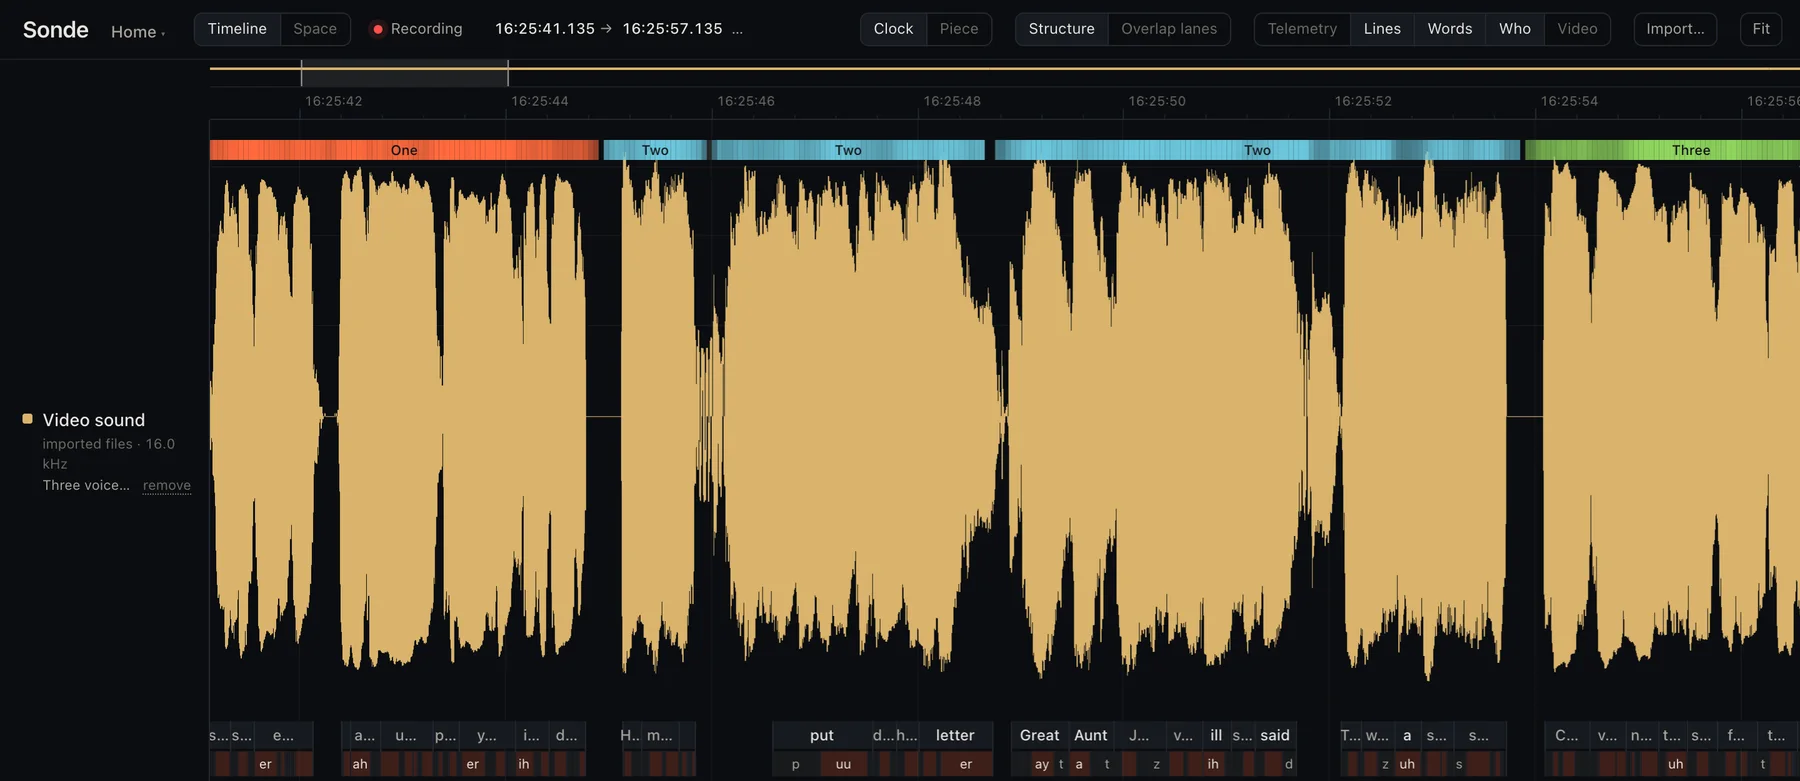Click the phoneme 'ay' under 'Great'

1042,764
